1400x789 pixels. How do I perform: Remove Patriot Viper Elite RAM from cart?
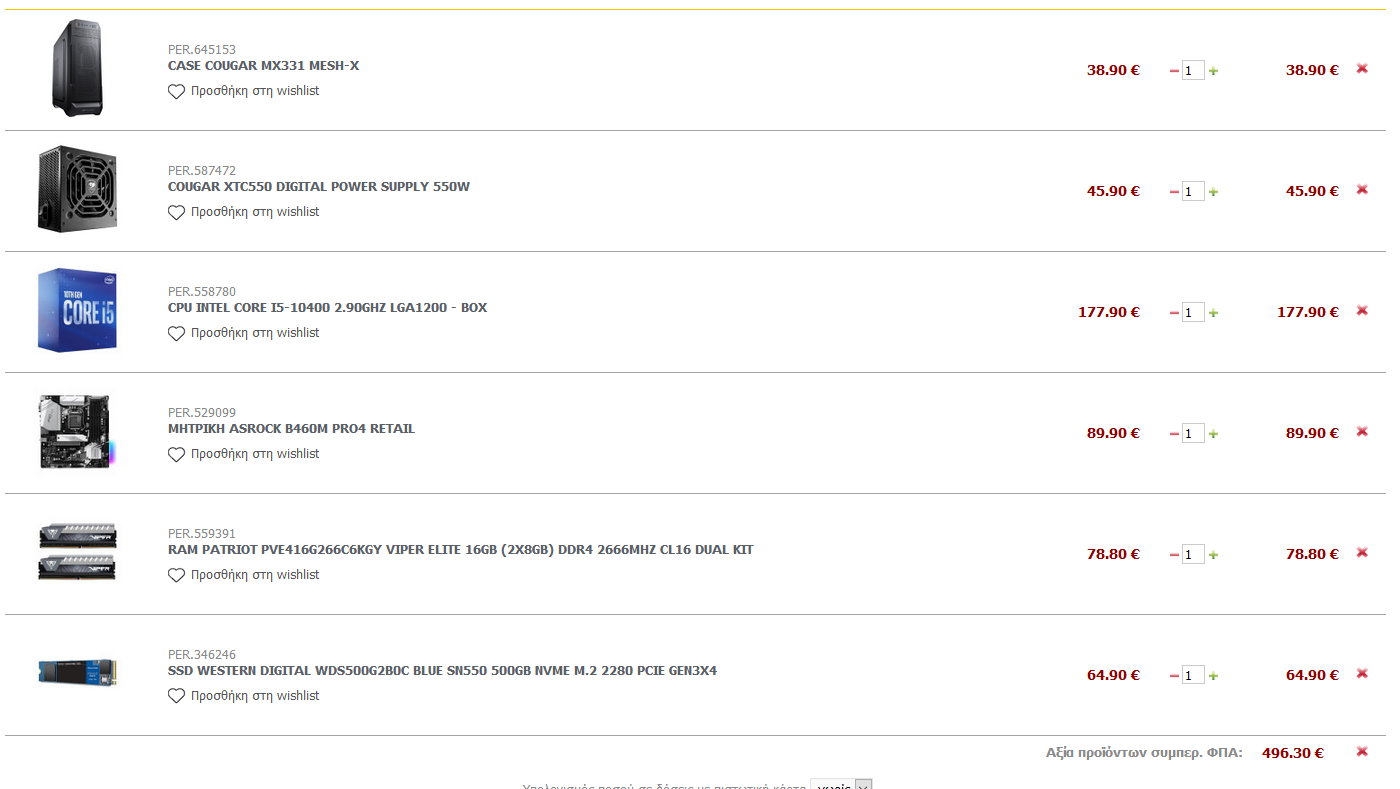tap(1362, 552)
